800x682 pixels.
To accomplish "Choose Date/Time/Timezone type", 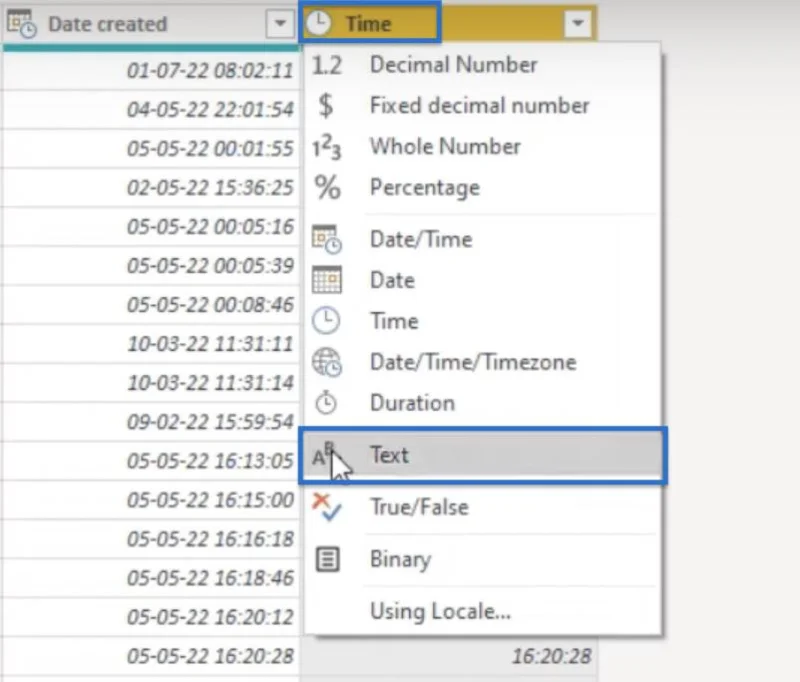I will [x=483, y=362].
